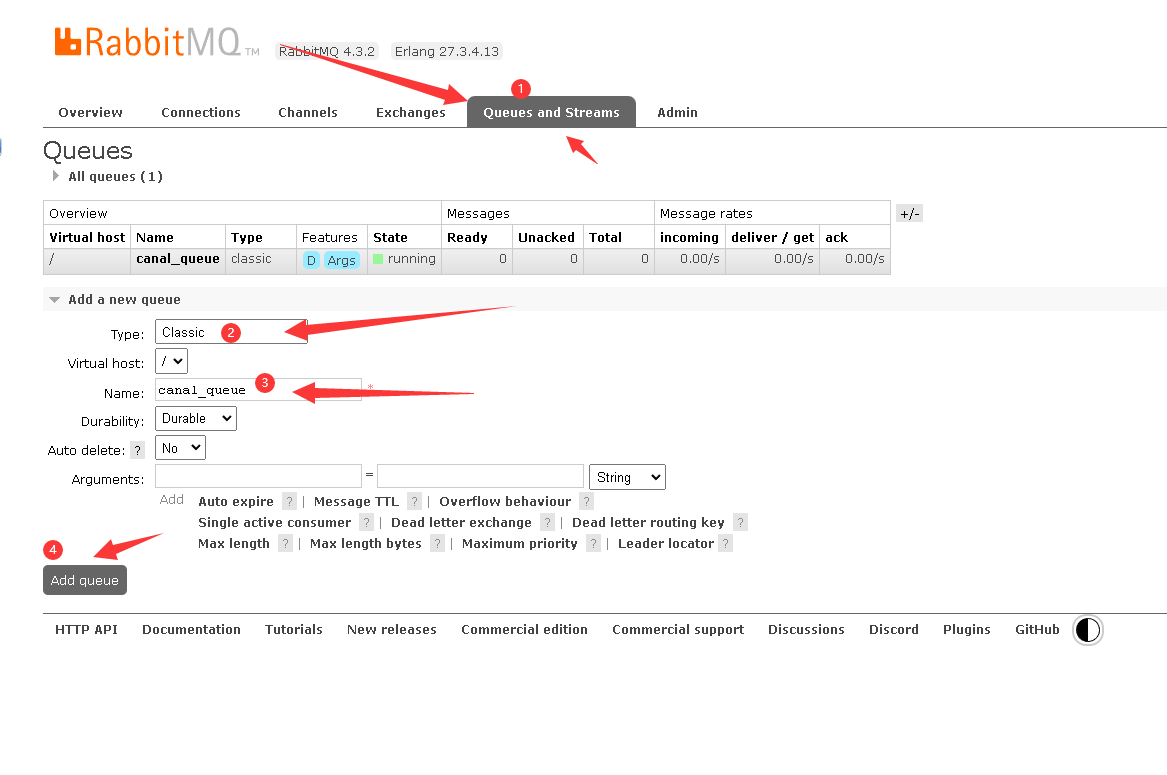Expand the All queues (1) section
Image resolution: width=1167 pixels, height=775 pixels.
click(109, 176)
